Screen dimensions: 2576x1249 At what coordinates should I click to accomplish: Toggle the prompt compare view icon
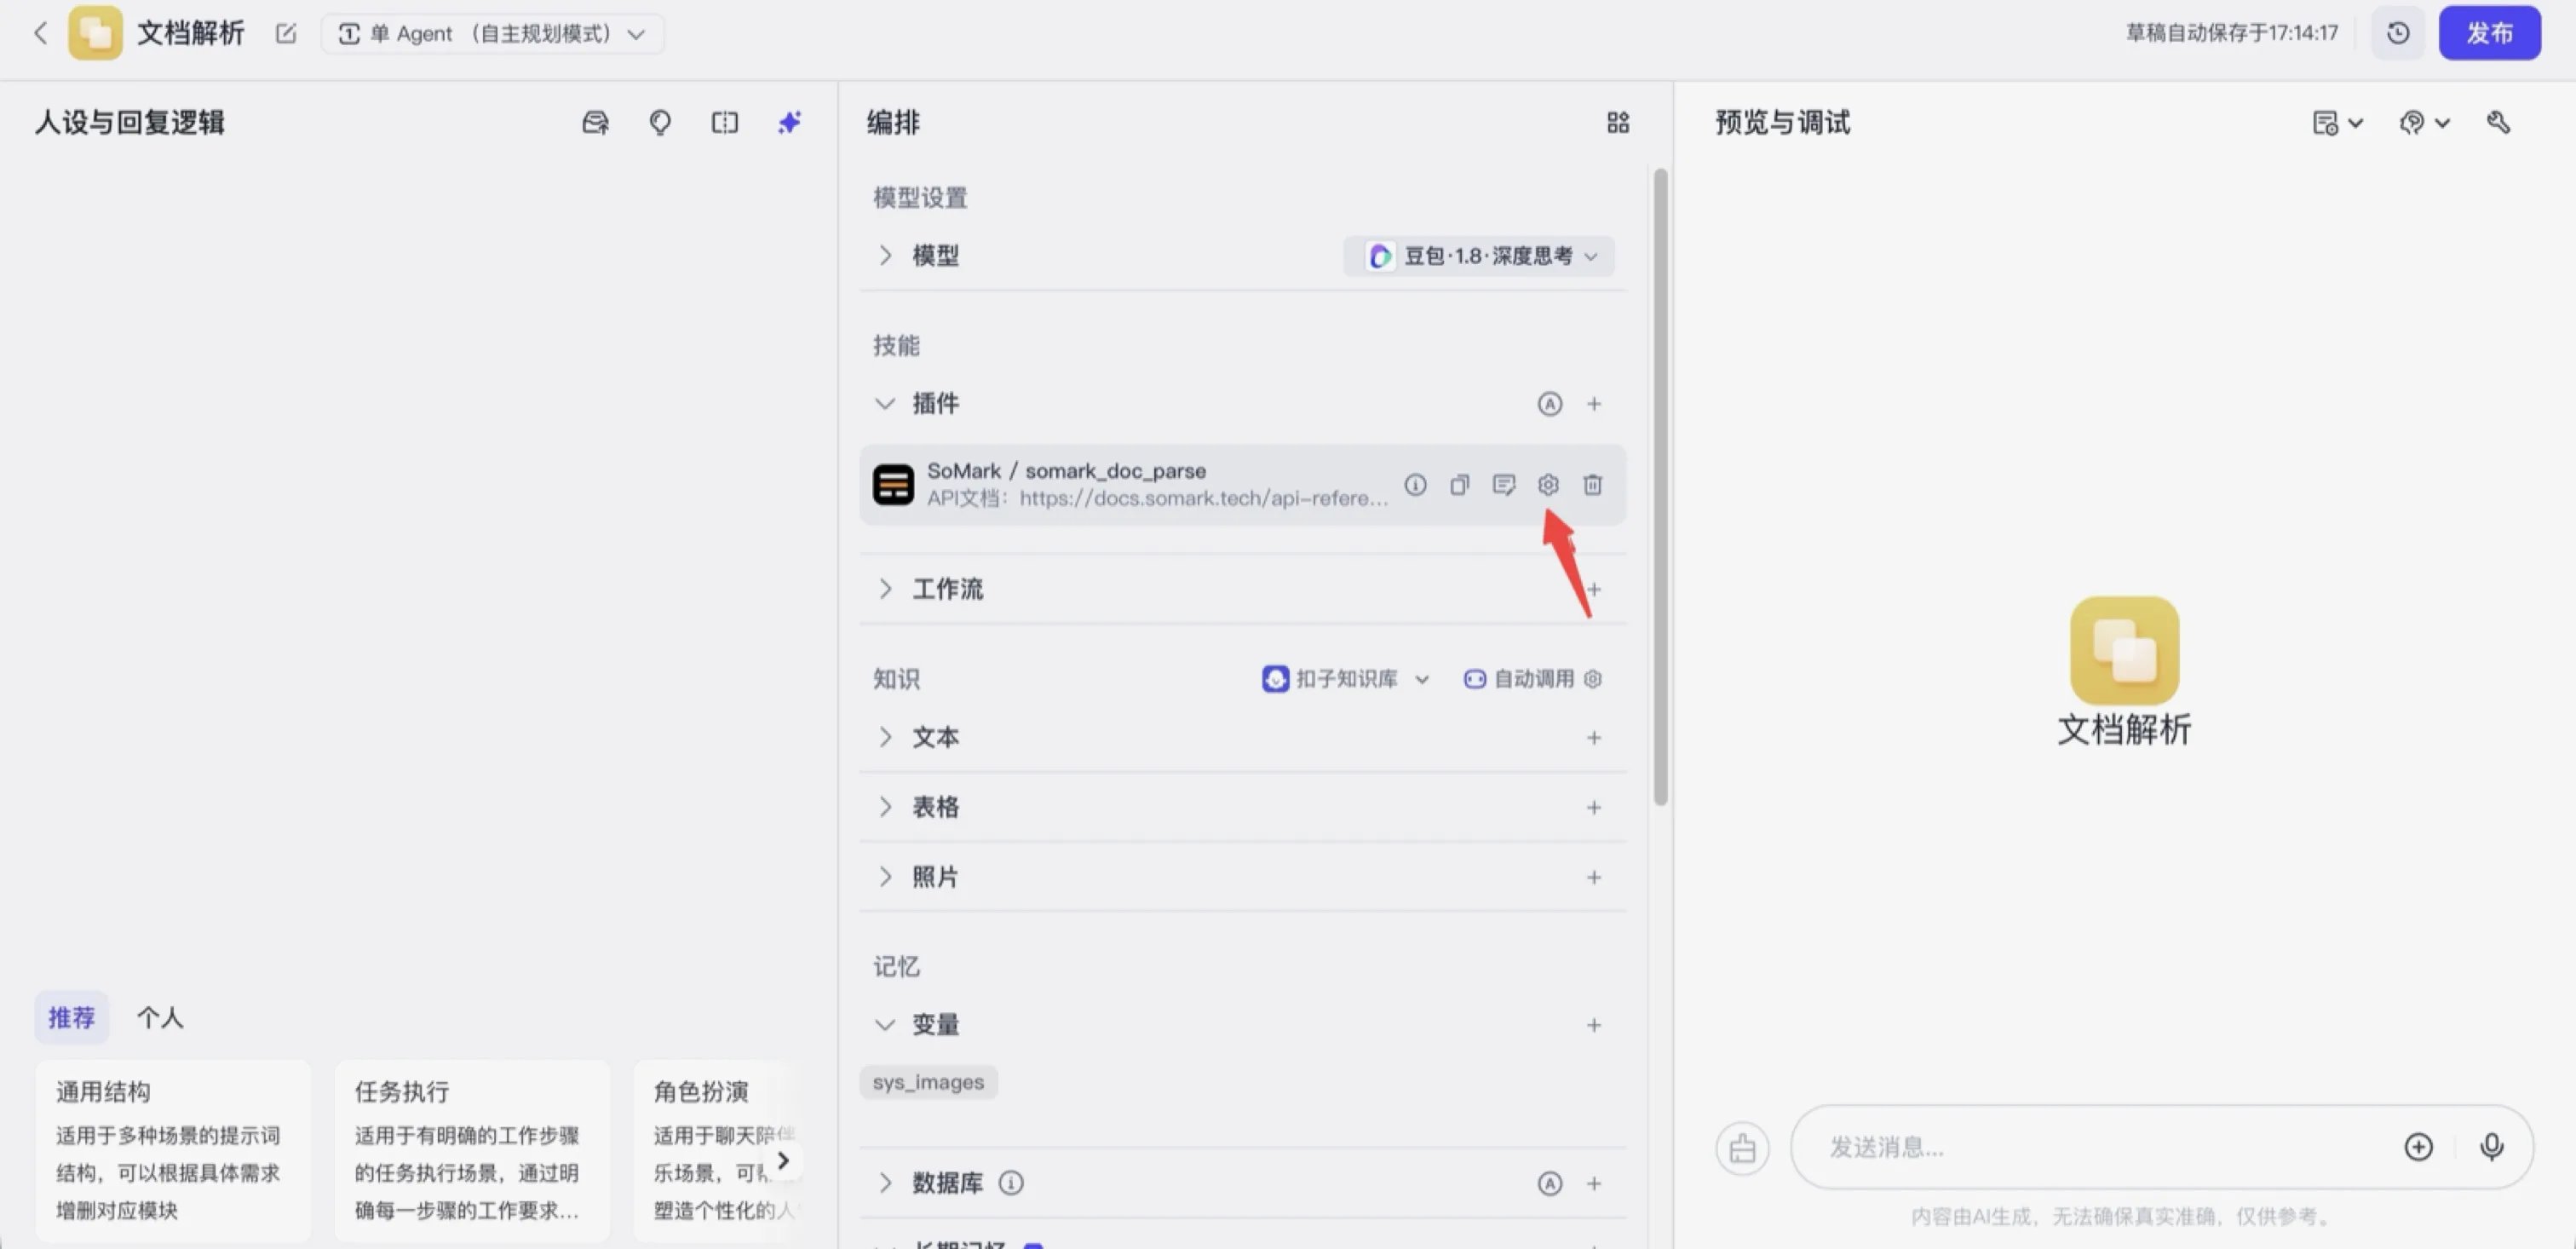coord(725,123)
